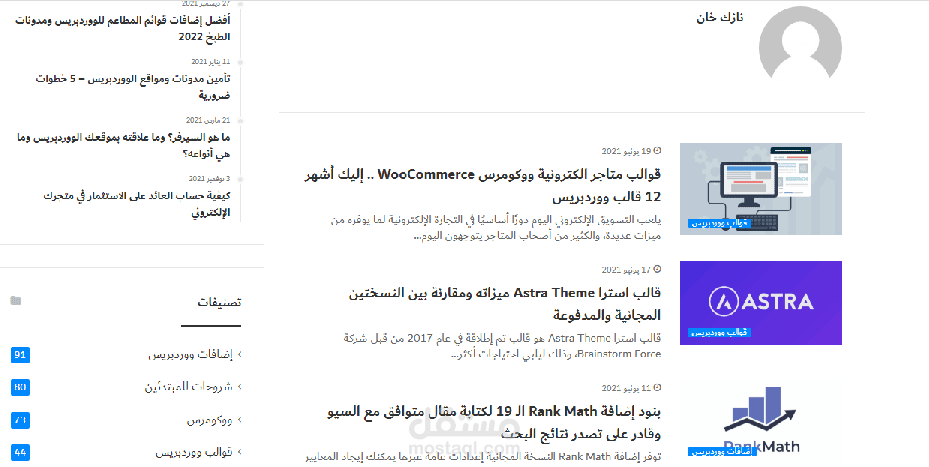The width and height of the screenshot is (929, 467).
Task: Open the ووكومرس category
Action: pyautogui.click(x=209, y=420)
